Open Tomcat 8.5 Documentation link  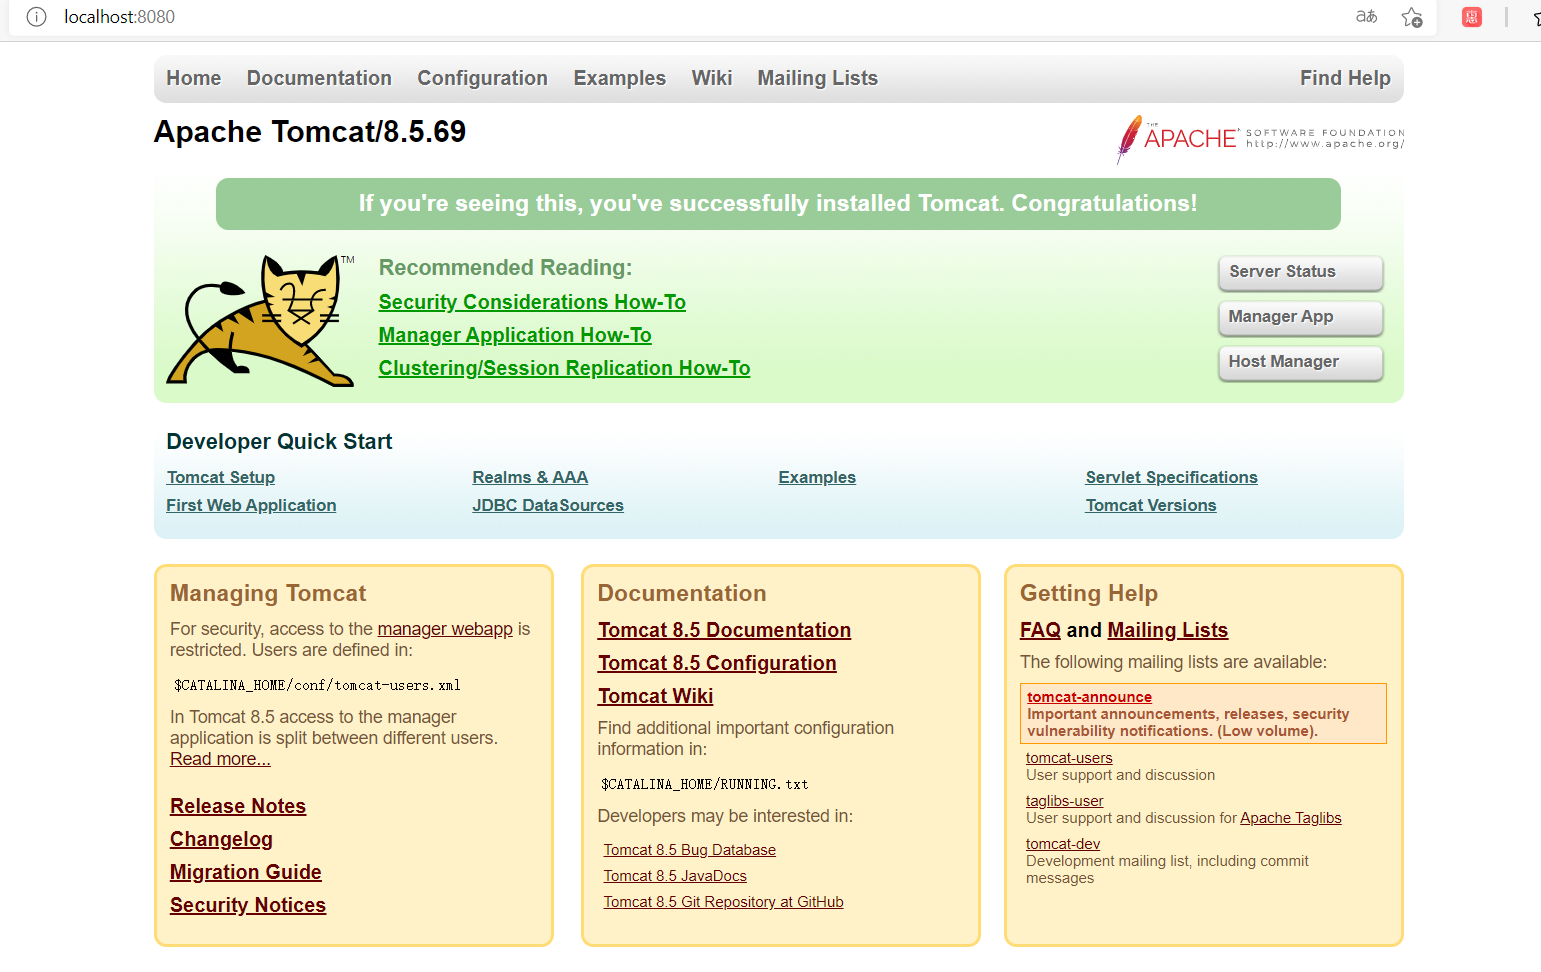pos(724,630)
